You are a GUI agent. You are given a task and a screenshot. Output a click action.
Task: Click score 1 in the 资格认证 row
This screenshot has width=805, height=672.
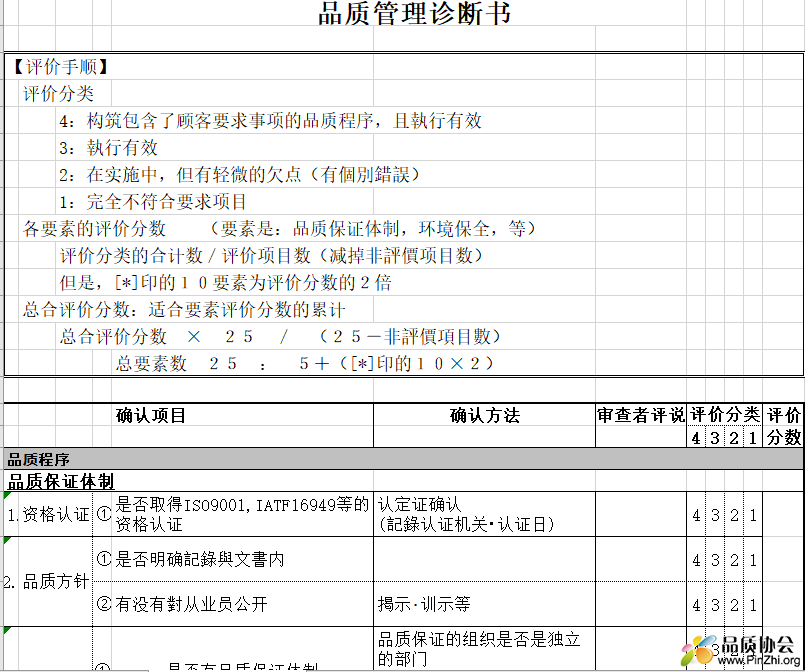pos(753,515)
